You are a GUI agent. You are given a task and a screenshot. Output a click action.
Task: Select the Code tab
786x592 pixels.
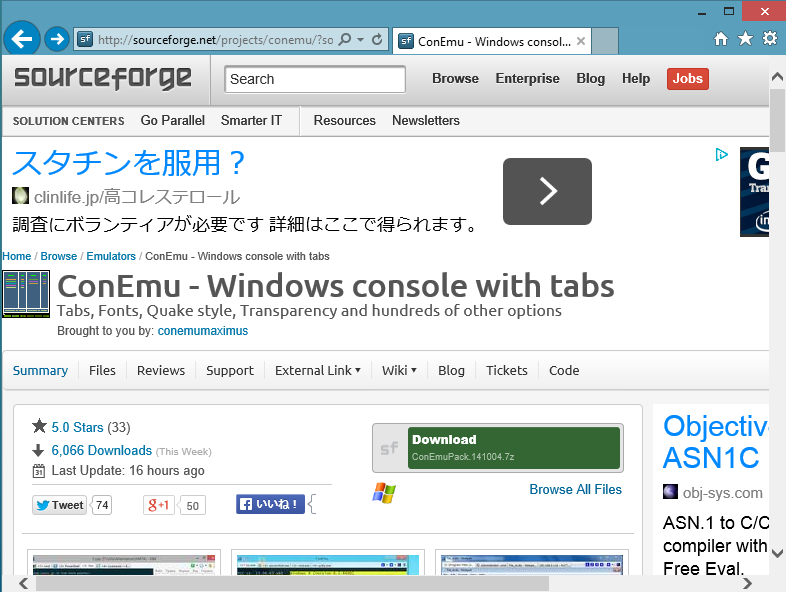tap(564, 370)
